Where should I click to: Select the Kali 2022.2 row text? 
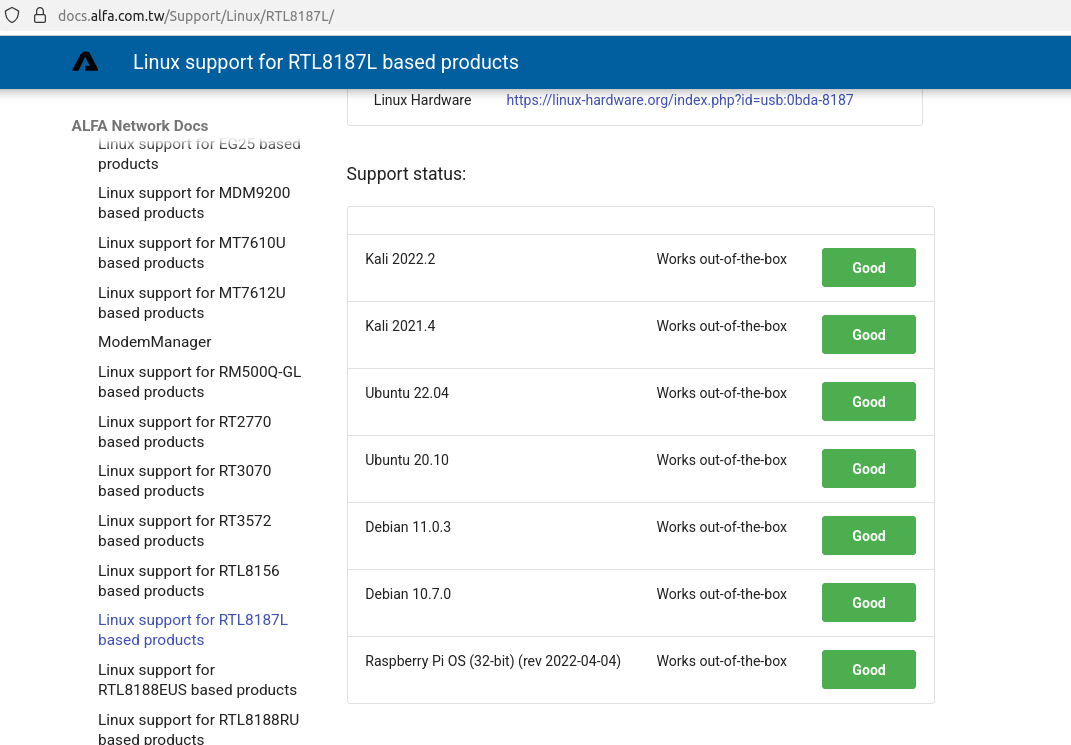(400, 259)
